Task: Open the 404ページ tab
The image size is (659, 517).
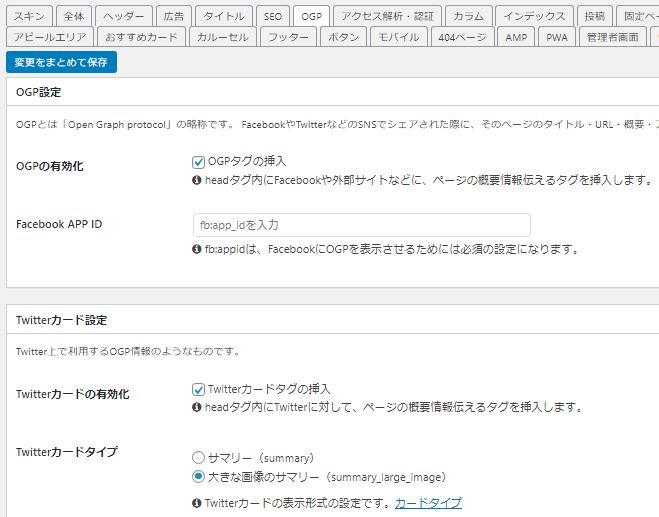Action: coord(462,37)
